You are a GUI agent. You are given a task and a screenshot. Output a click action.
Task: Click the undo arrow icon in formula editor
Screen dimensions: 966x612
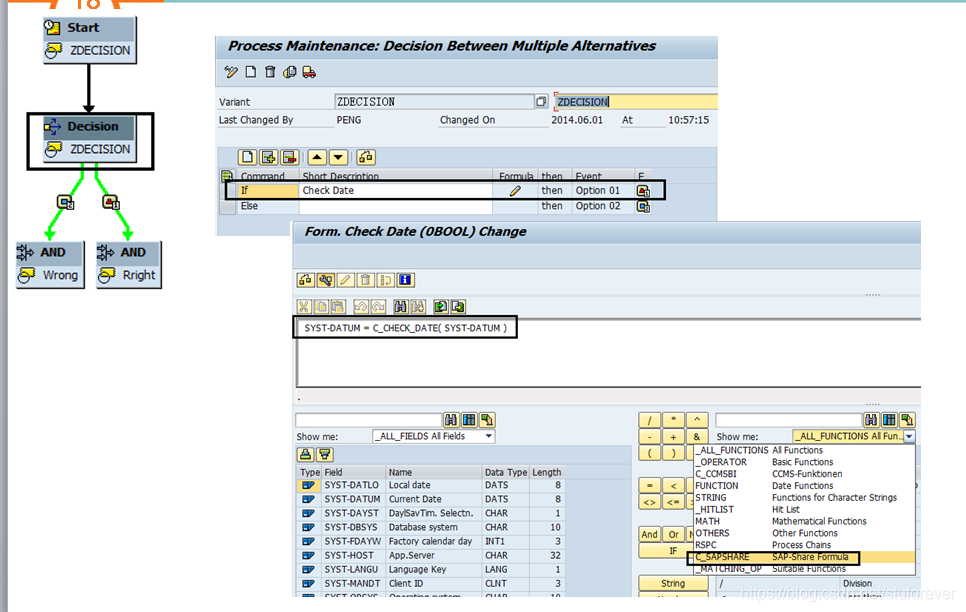pos(361,306)
